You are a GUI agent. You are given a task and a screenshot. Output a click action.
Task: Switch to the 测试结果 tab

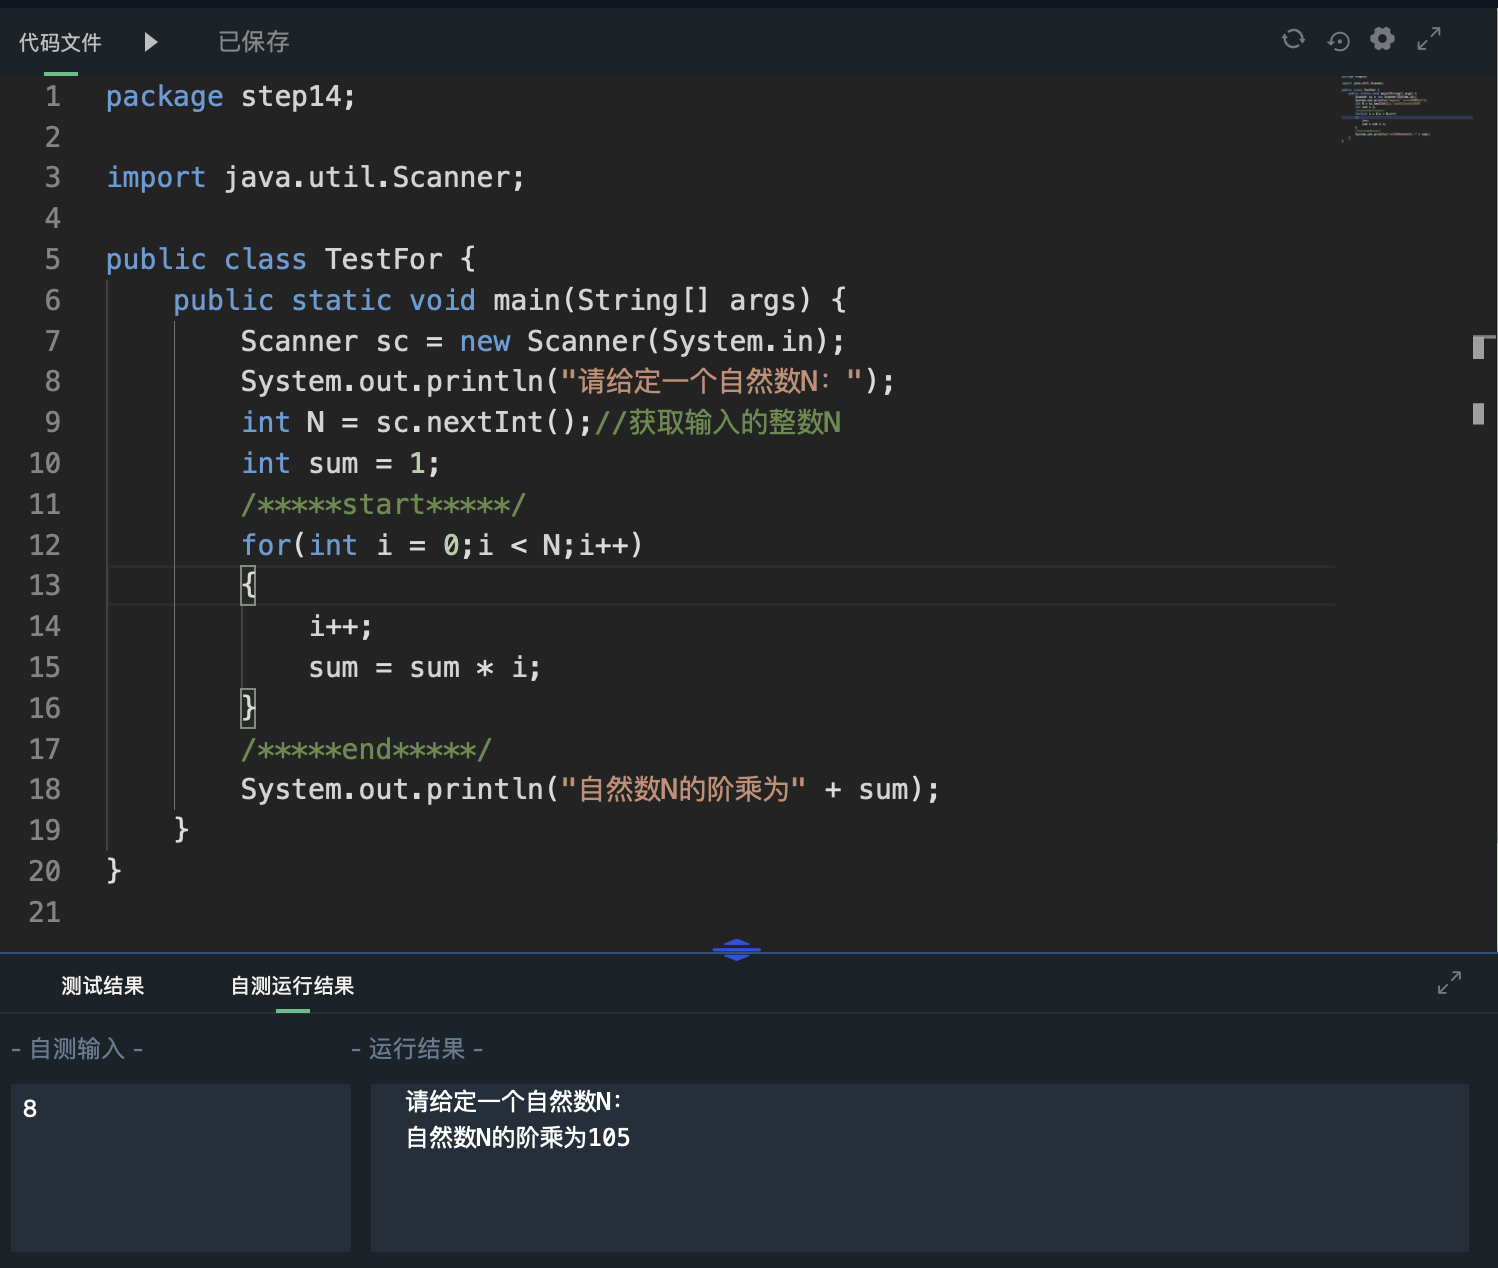pyautogui.click(x=102, y=986)
